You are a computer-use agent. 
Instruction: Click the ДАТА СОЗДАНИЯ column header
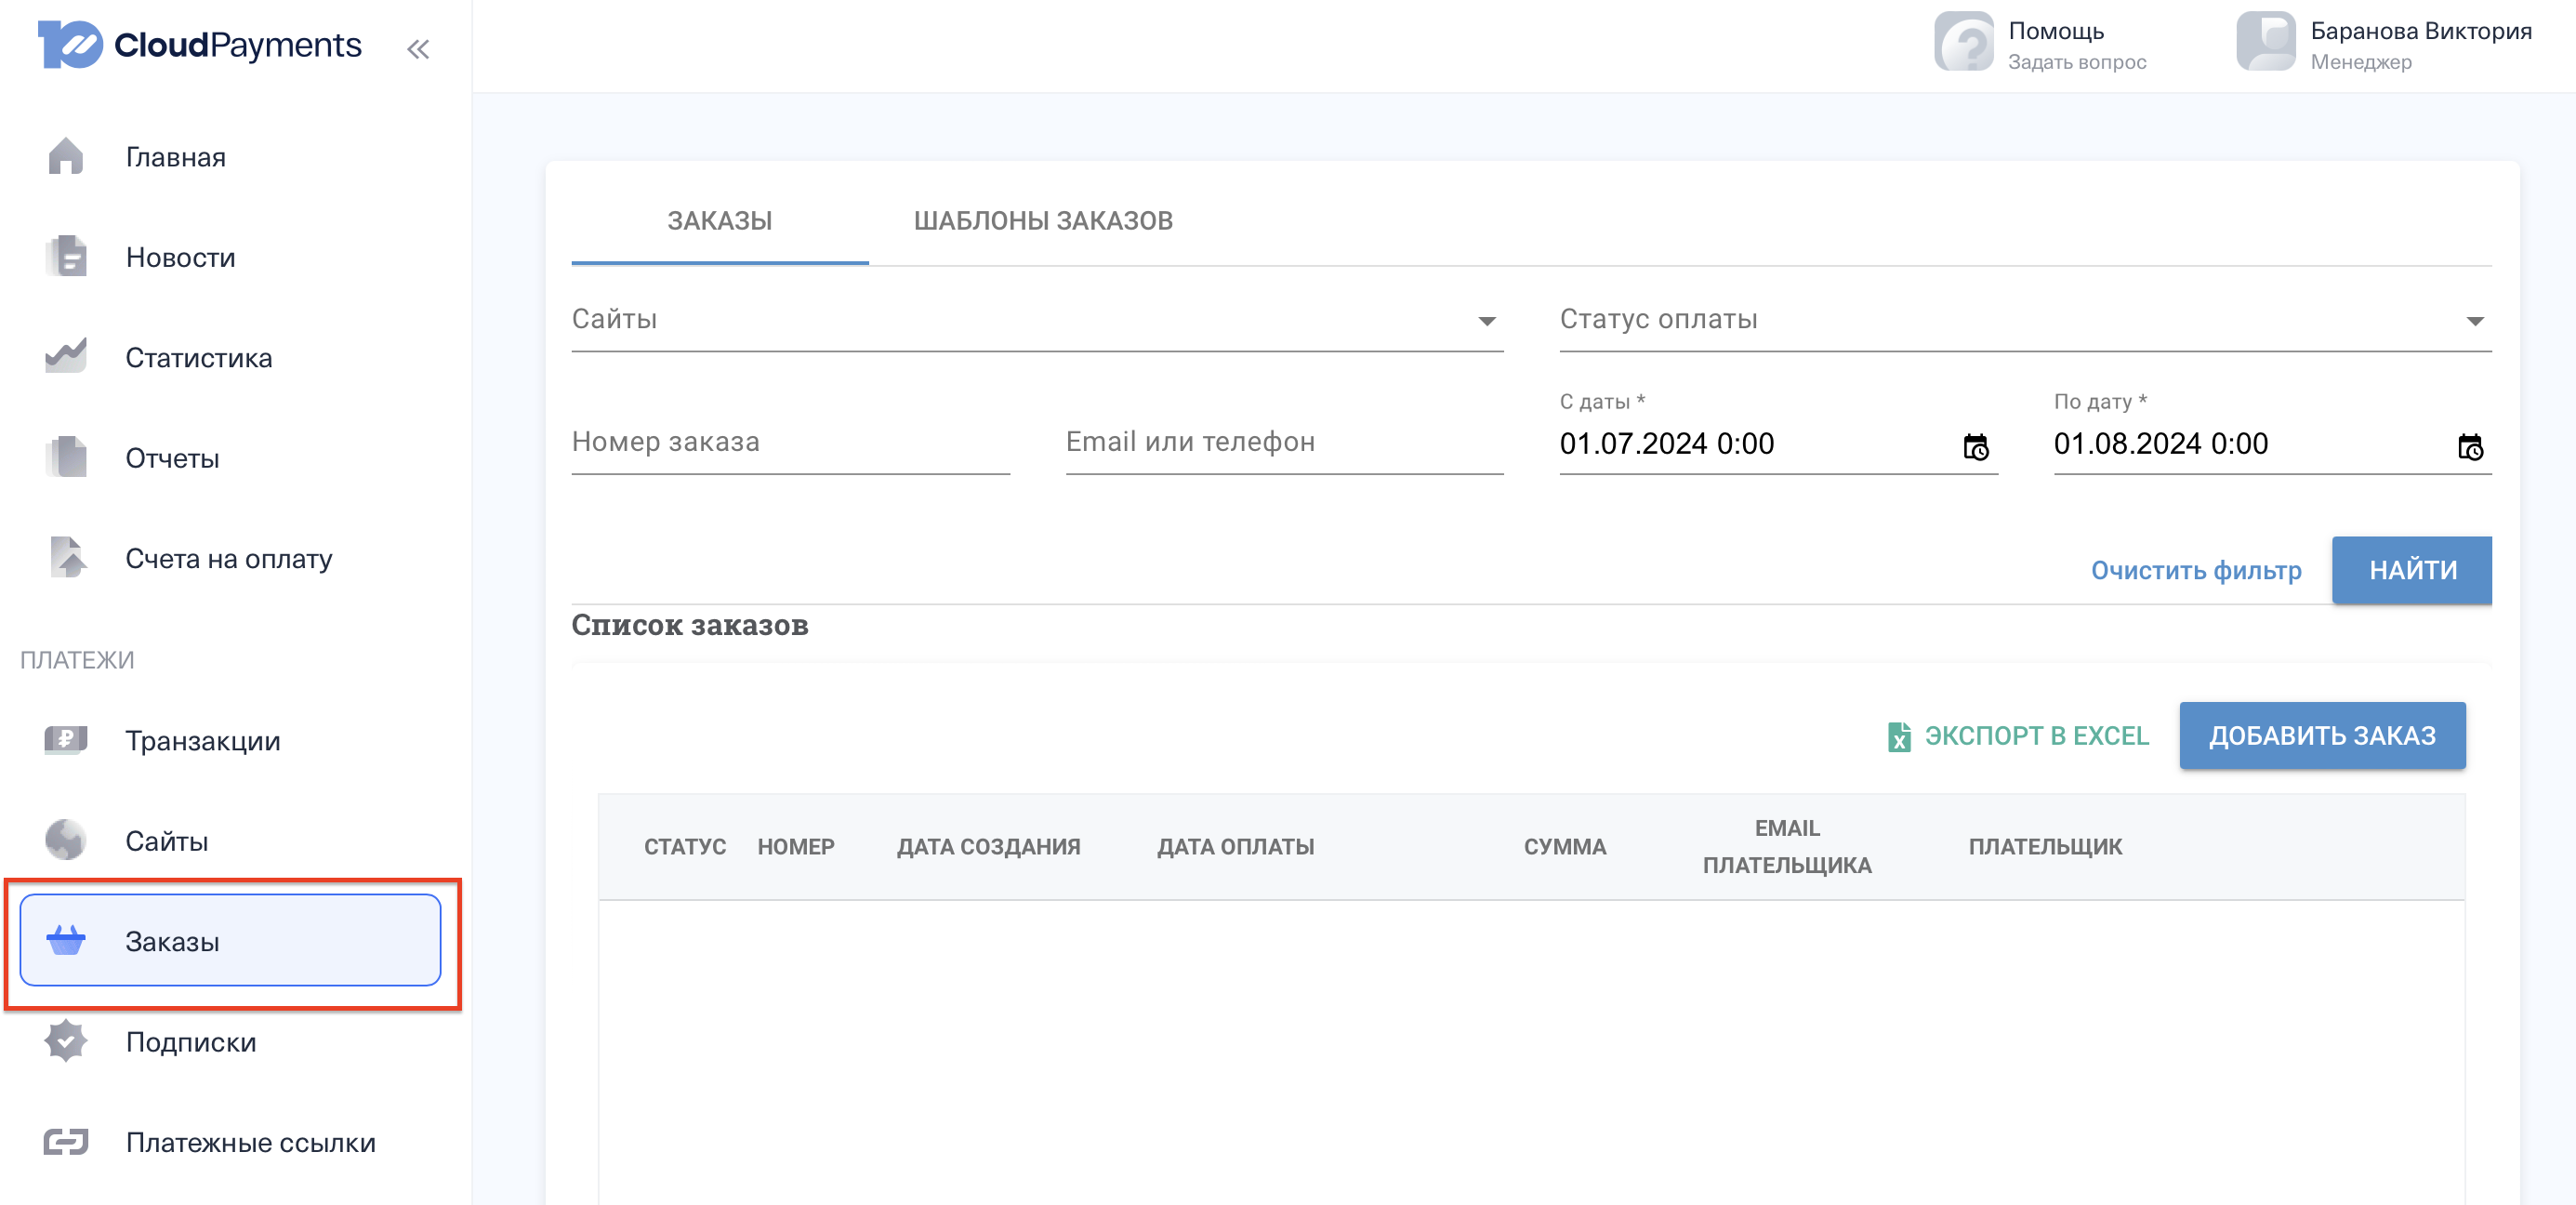(989, 847)
